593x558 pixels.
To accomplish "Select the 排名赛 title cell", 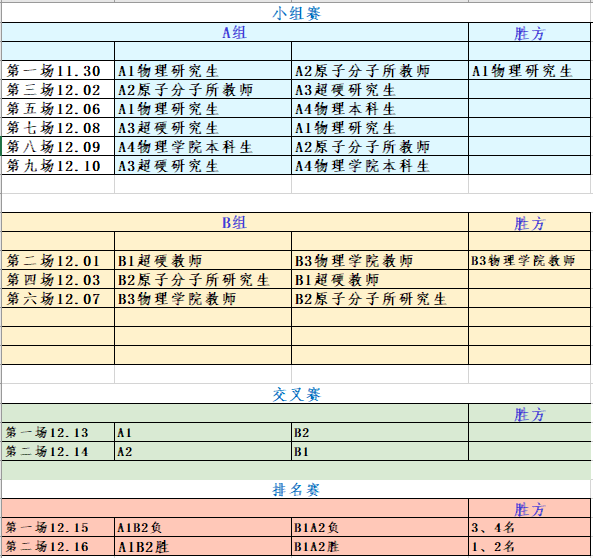I will pyautogui.click(x=296, y=489).
